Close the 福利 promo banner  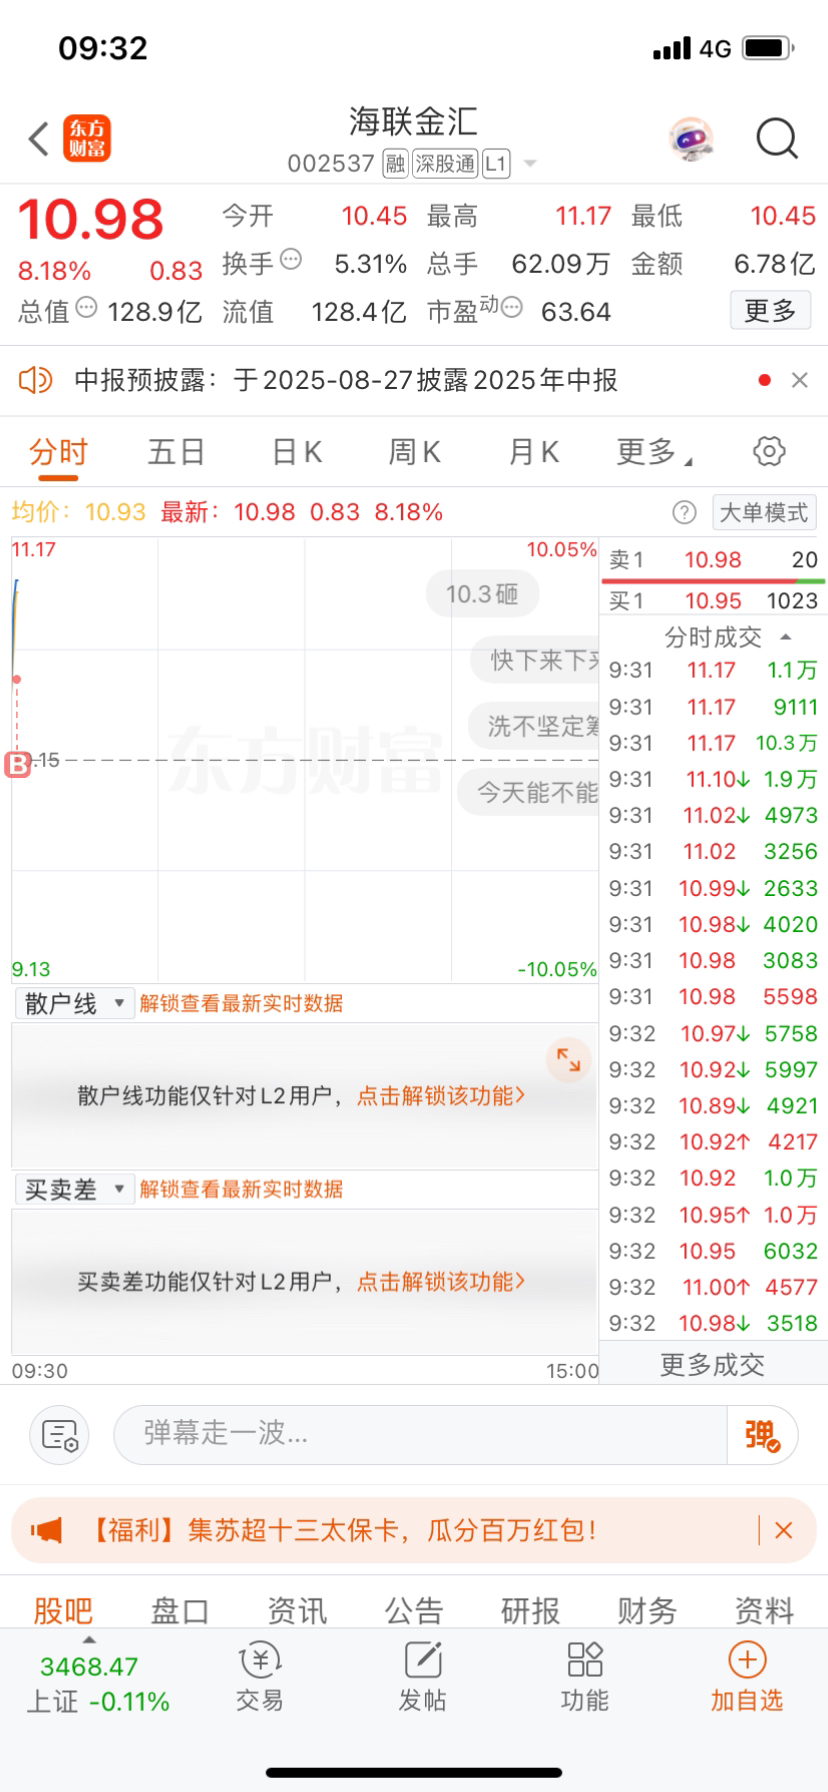pyautogui.click(x=785, y=1530)
